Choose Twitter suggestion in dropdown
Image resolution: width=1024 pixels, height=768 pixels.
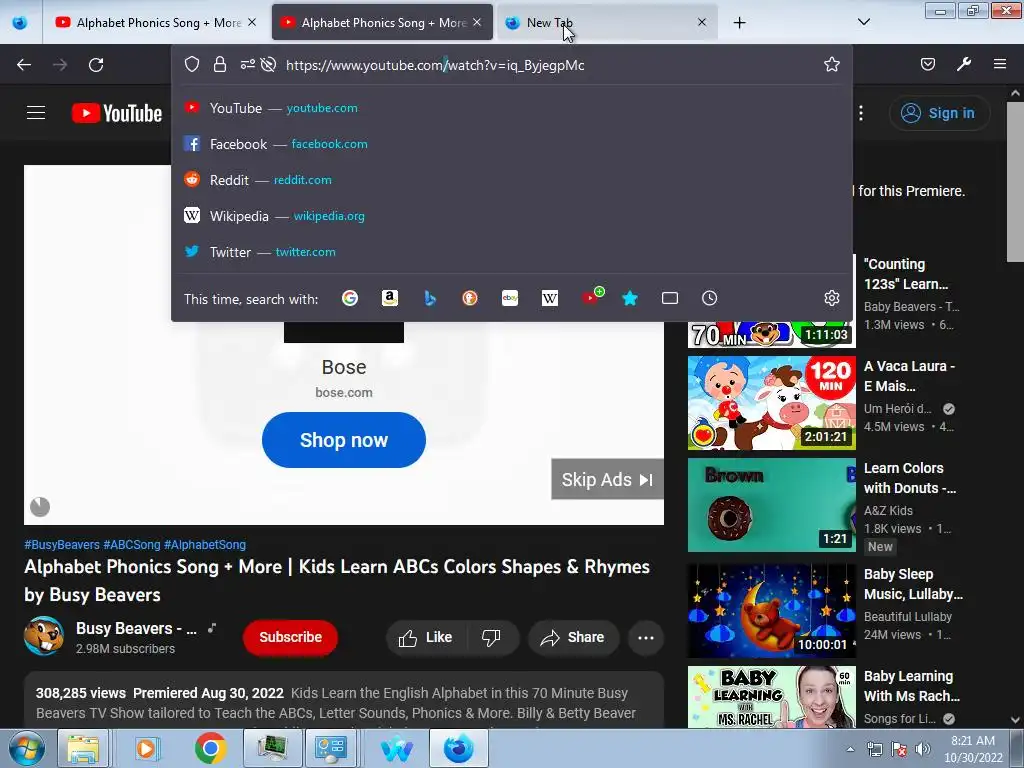click(512, 251)
